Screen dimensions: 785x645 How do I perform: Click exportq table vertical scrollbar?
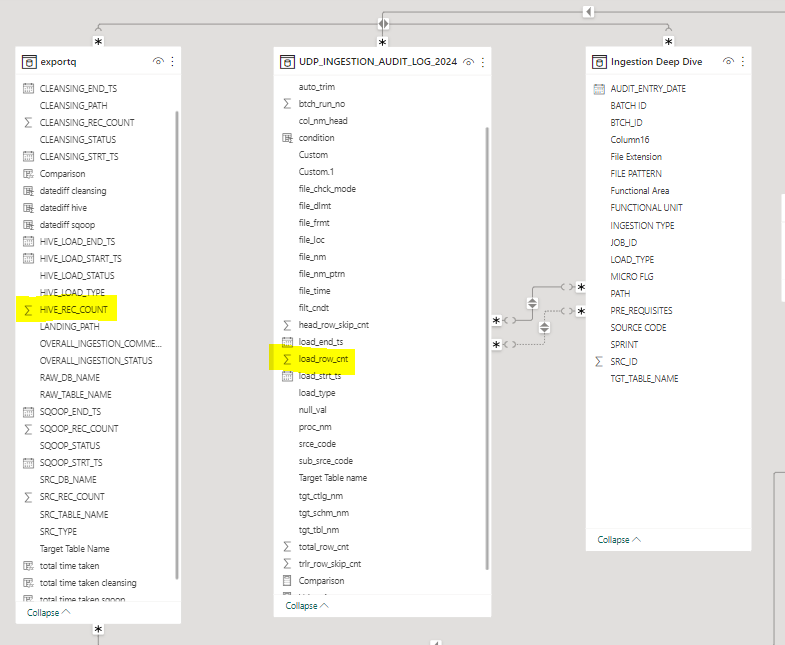pos(177,345)
